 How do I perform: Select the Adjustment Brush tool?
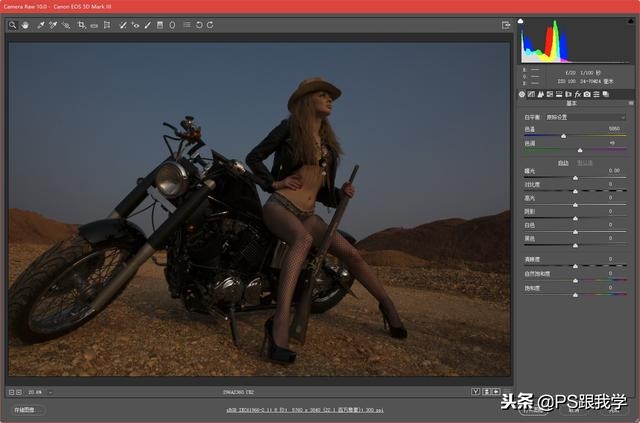148,24
